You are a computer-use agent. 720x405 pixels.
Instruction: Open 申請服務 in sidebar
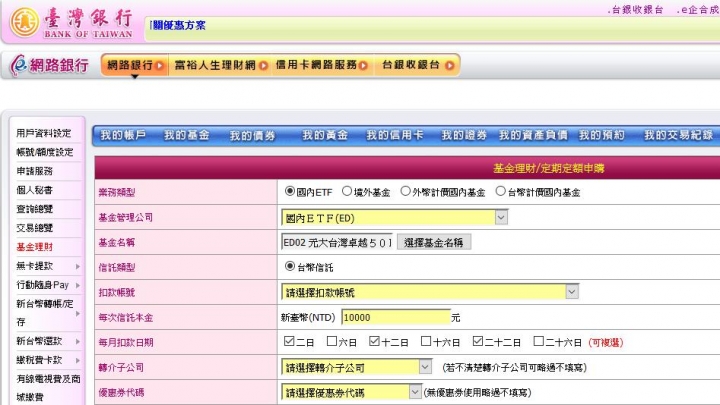point(34,171)
